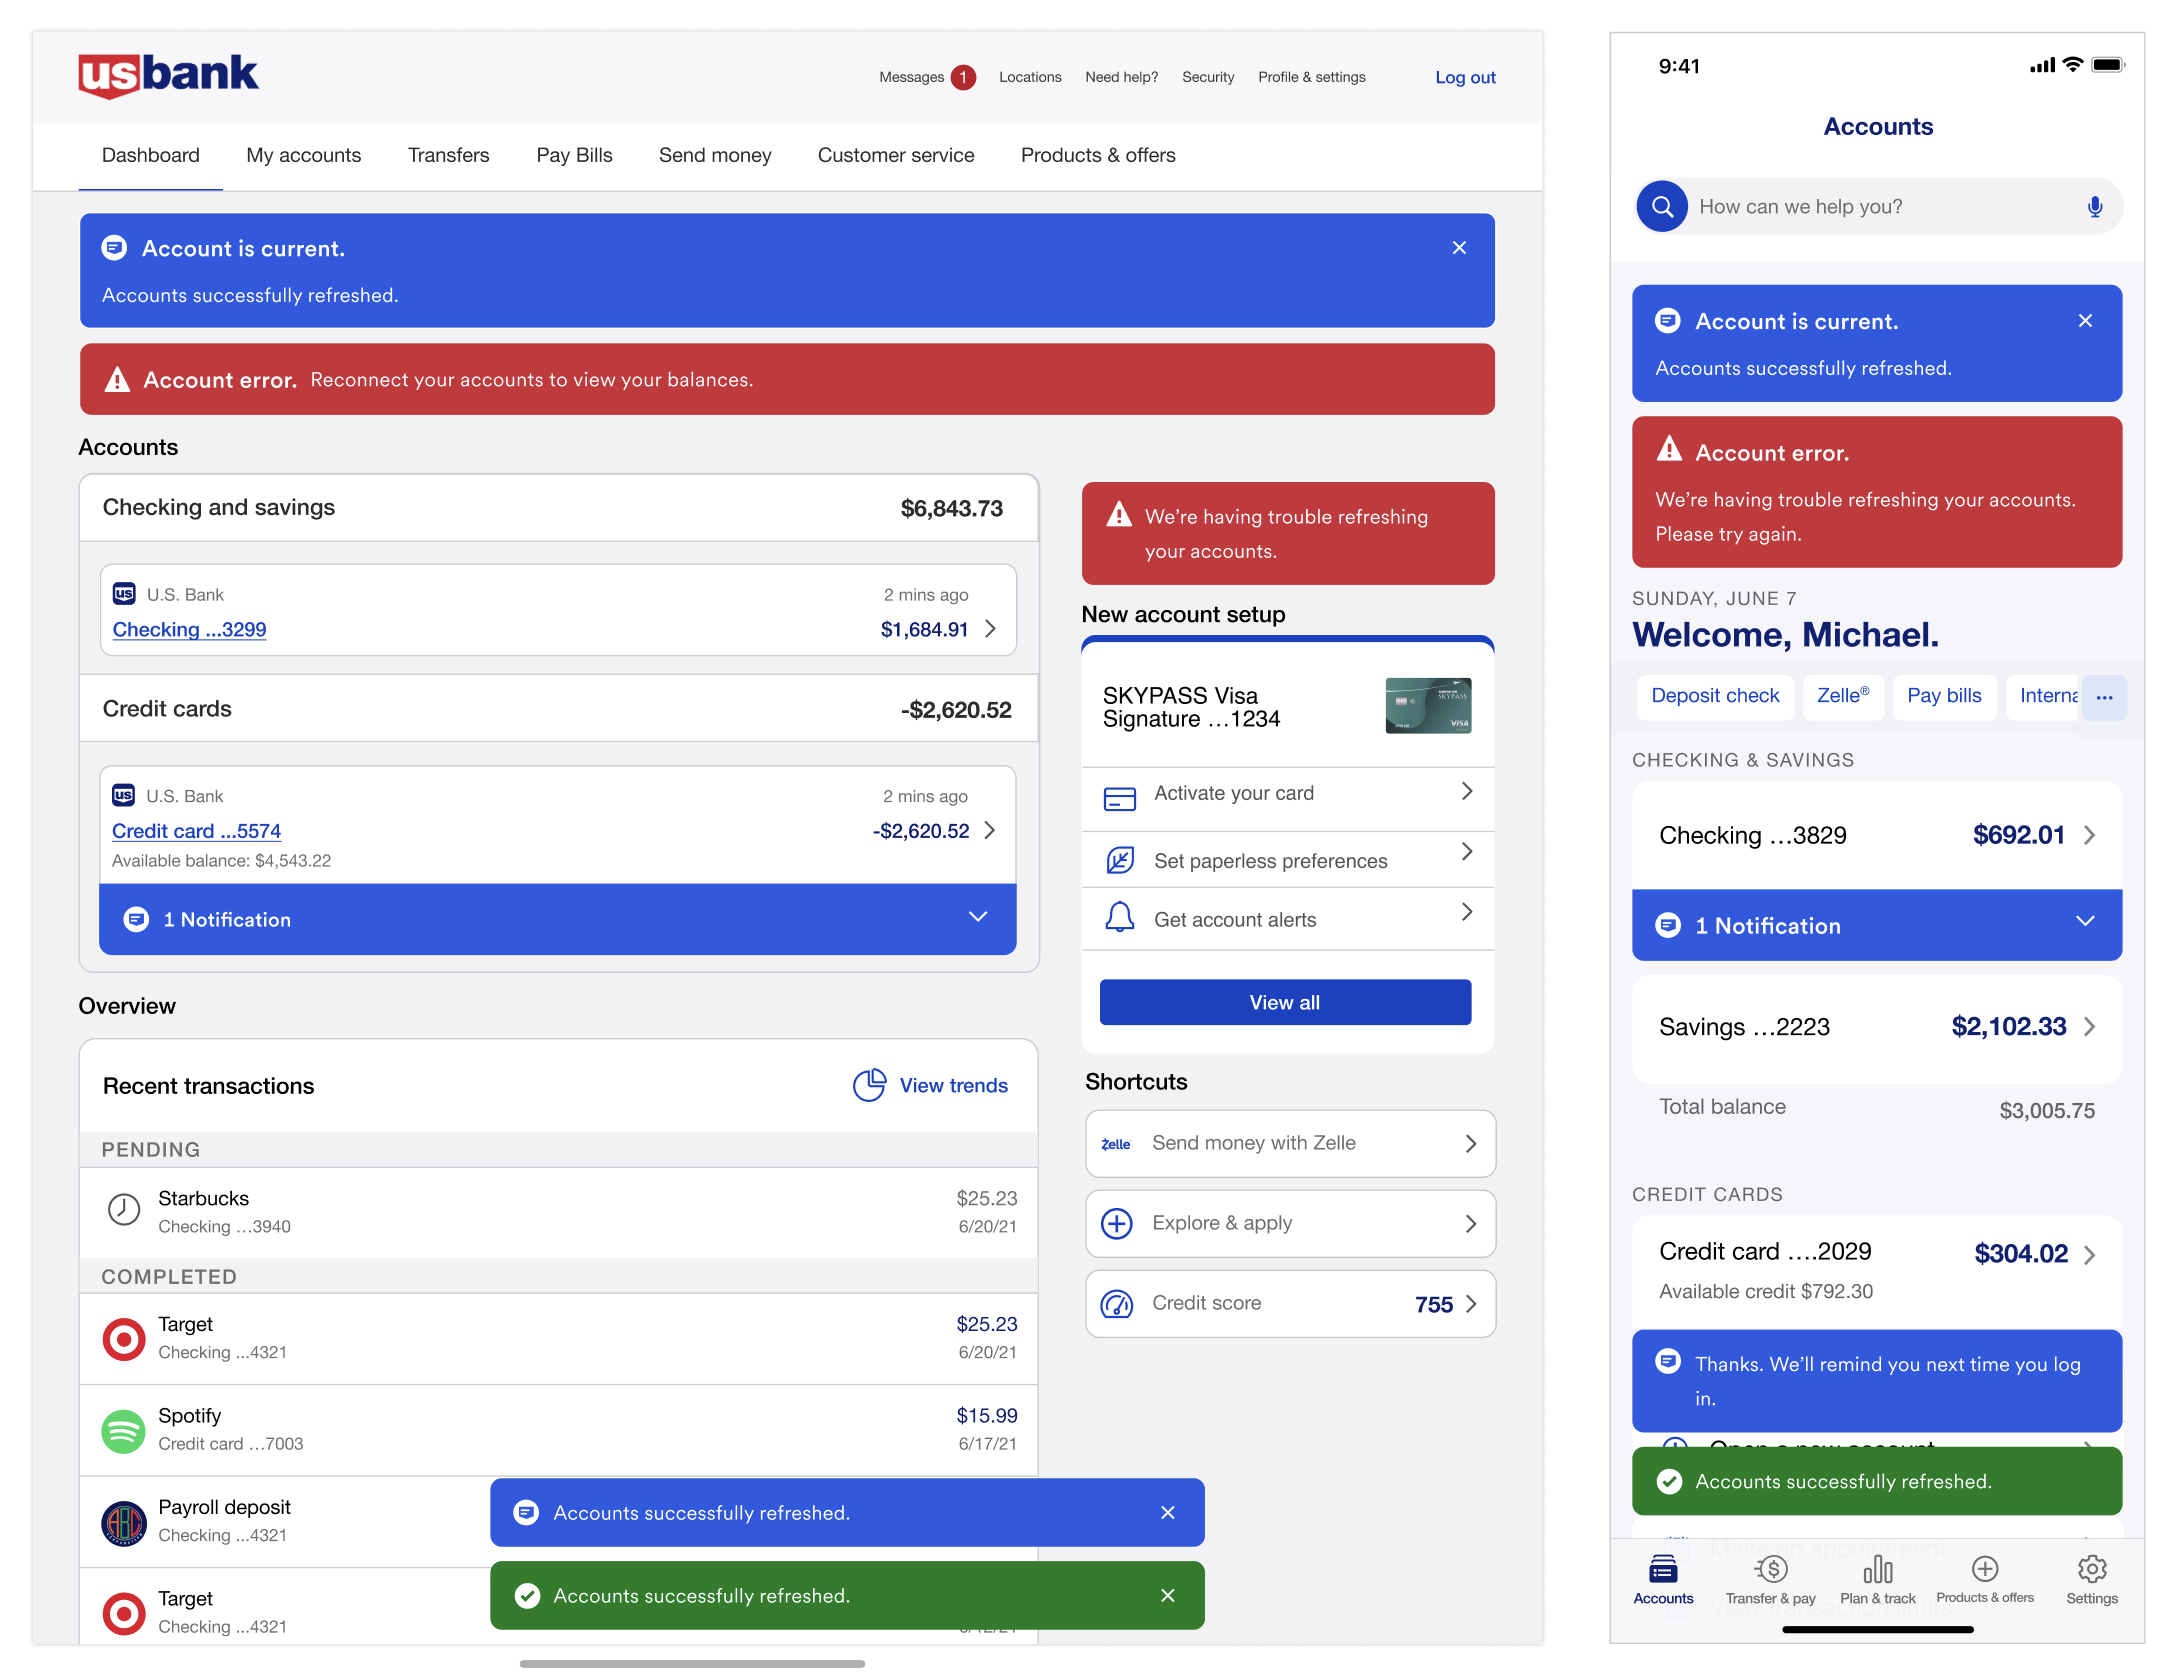Expand mobile 1 Notification under Checking
Screen dimensions: 2176x1672
coord(2085,923)
